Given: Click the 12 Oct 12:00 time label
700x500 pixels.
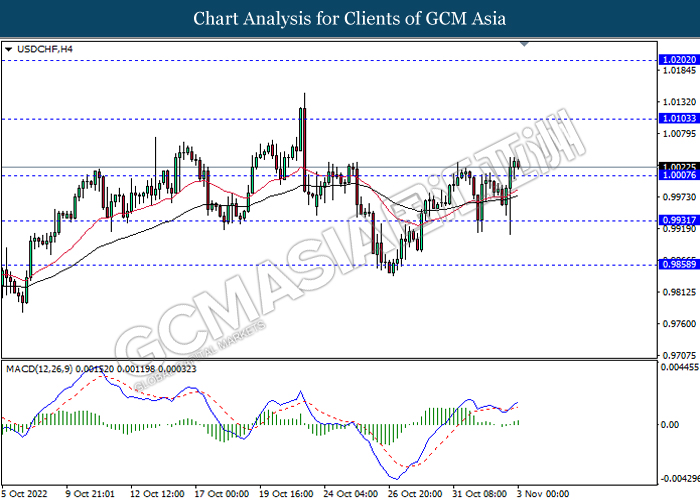Looking at the screenshot, I should (x=157, y=493).
